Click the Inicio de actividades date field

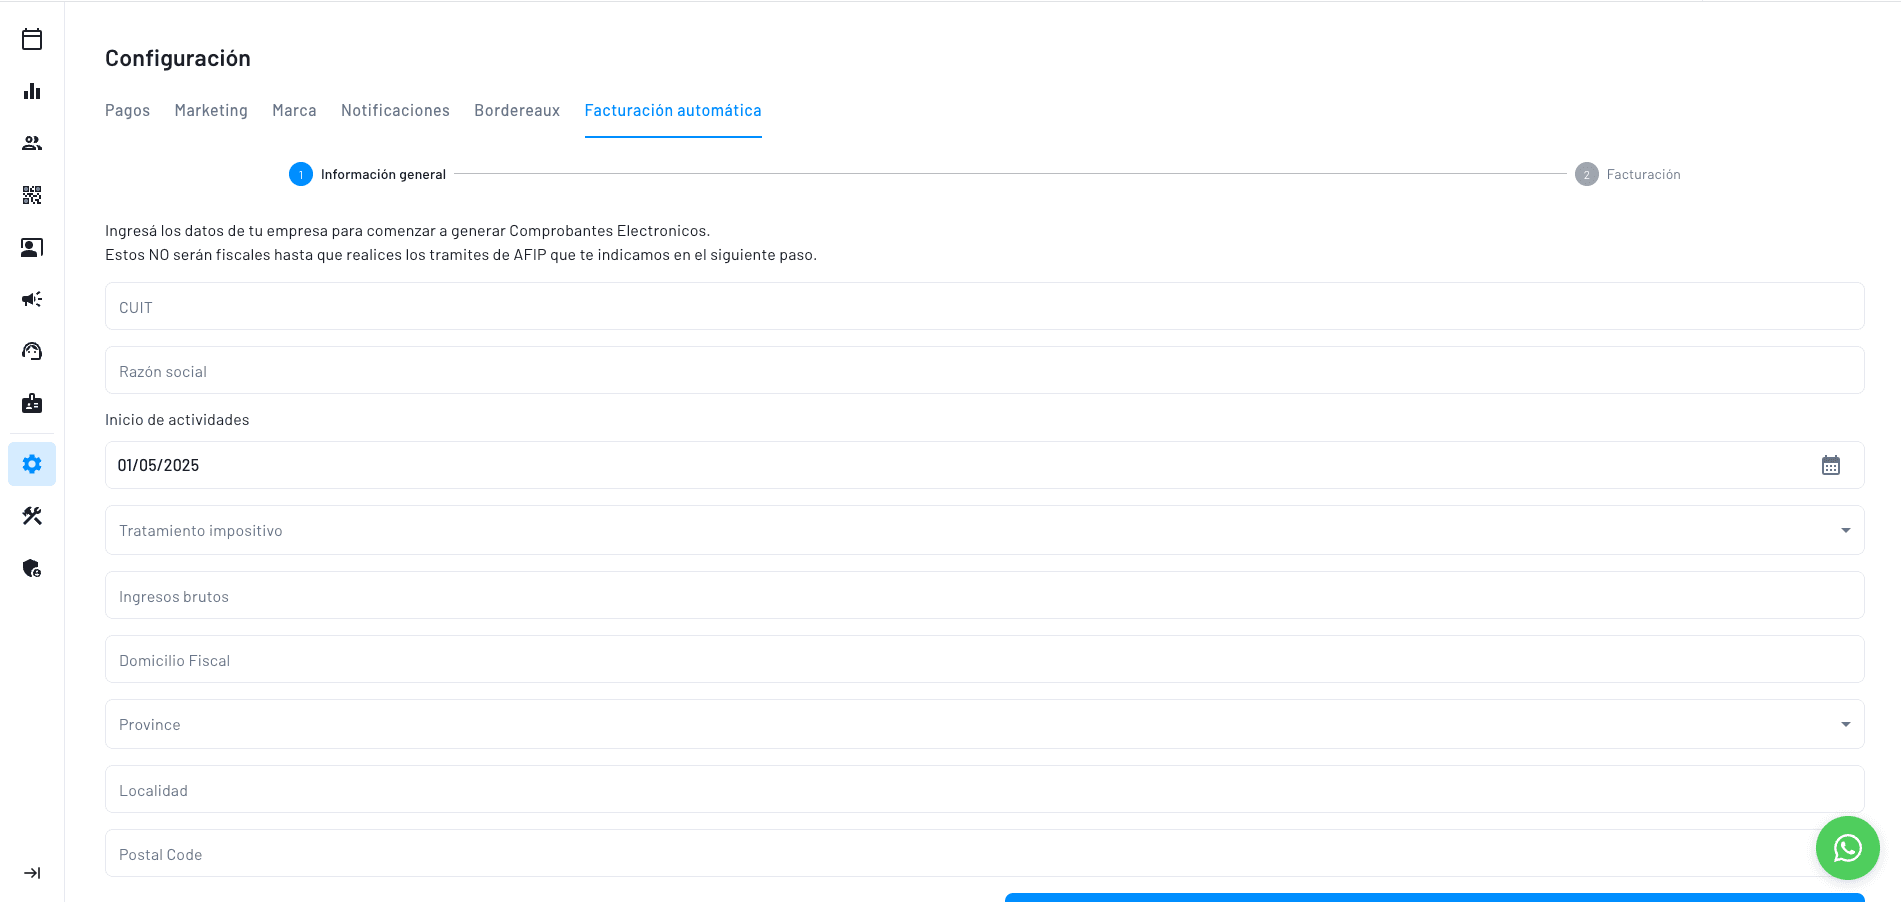(984, 465)
